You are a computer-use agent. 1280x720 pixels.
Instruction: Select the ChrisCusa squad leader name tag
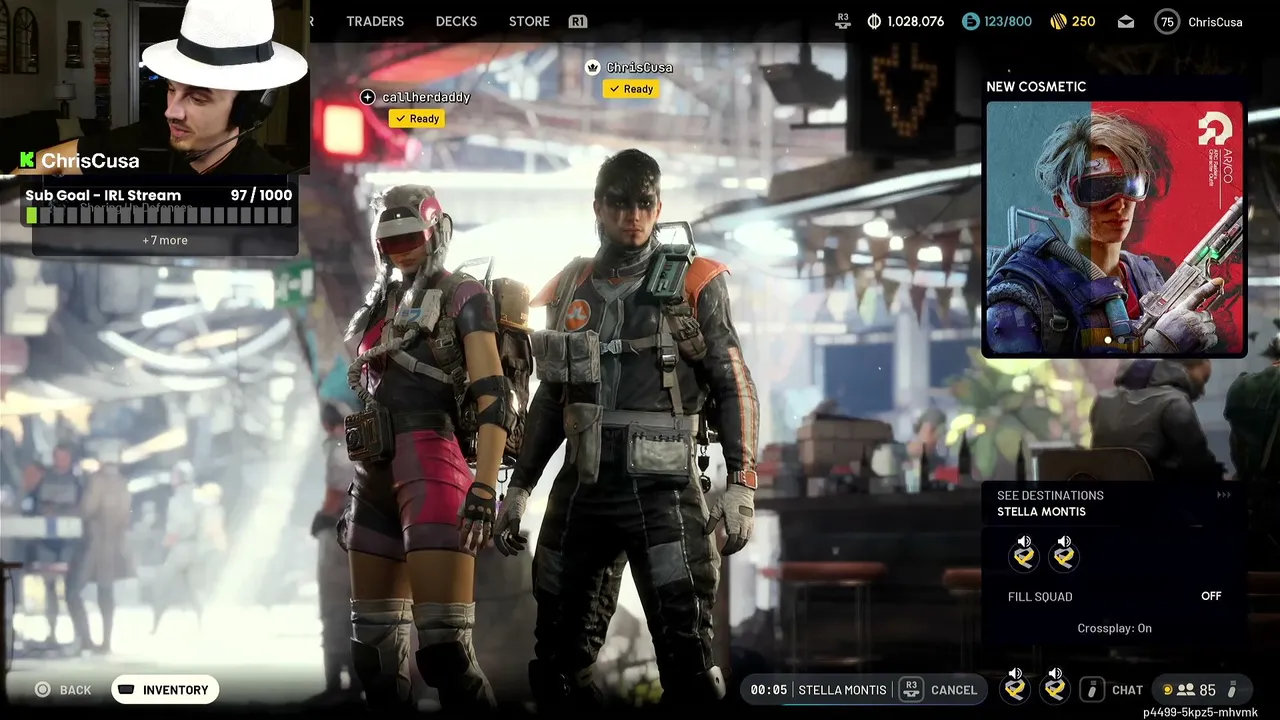point(639,67)
